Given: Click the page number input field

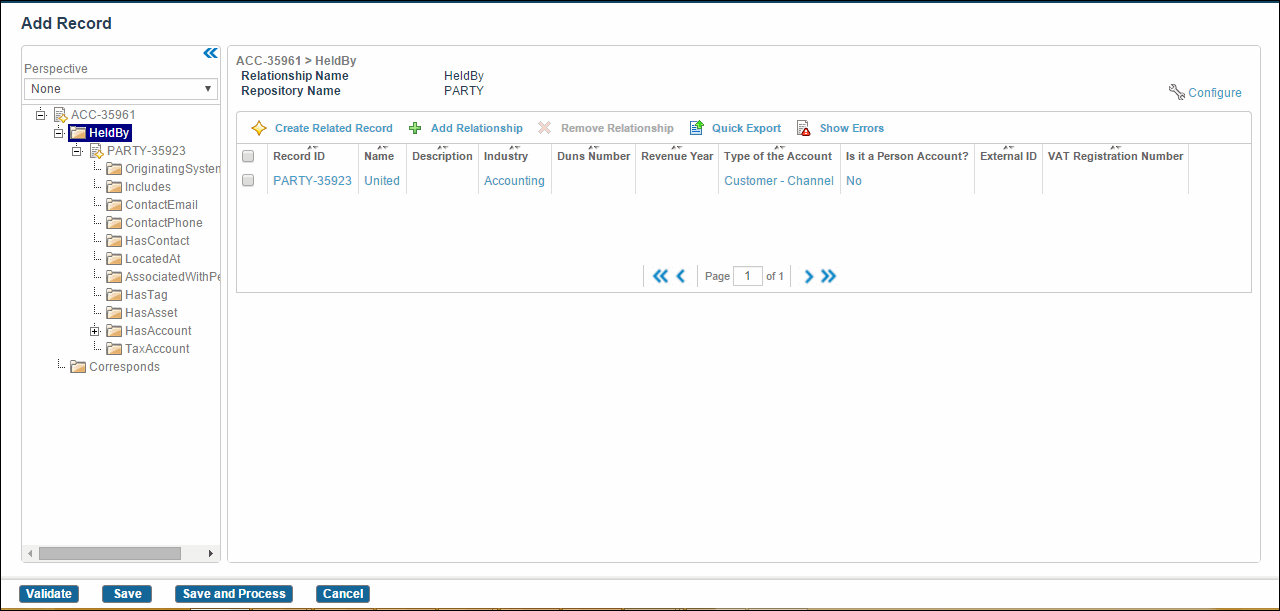Looking at the screenshot, I should 748,276.
